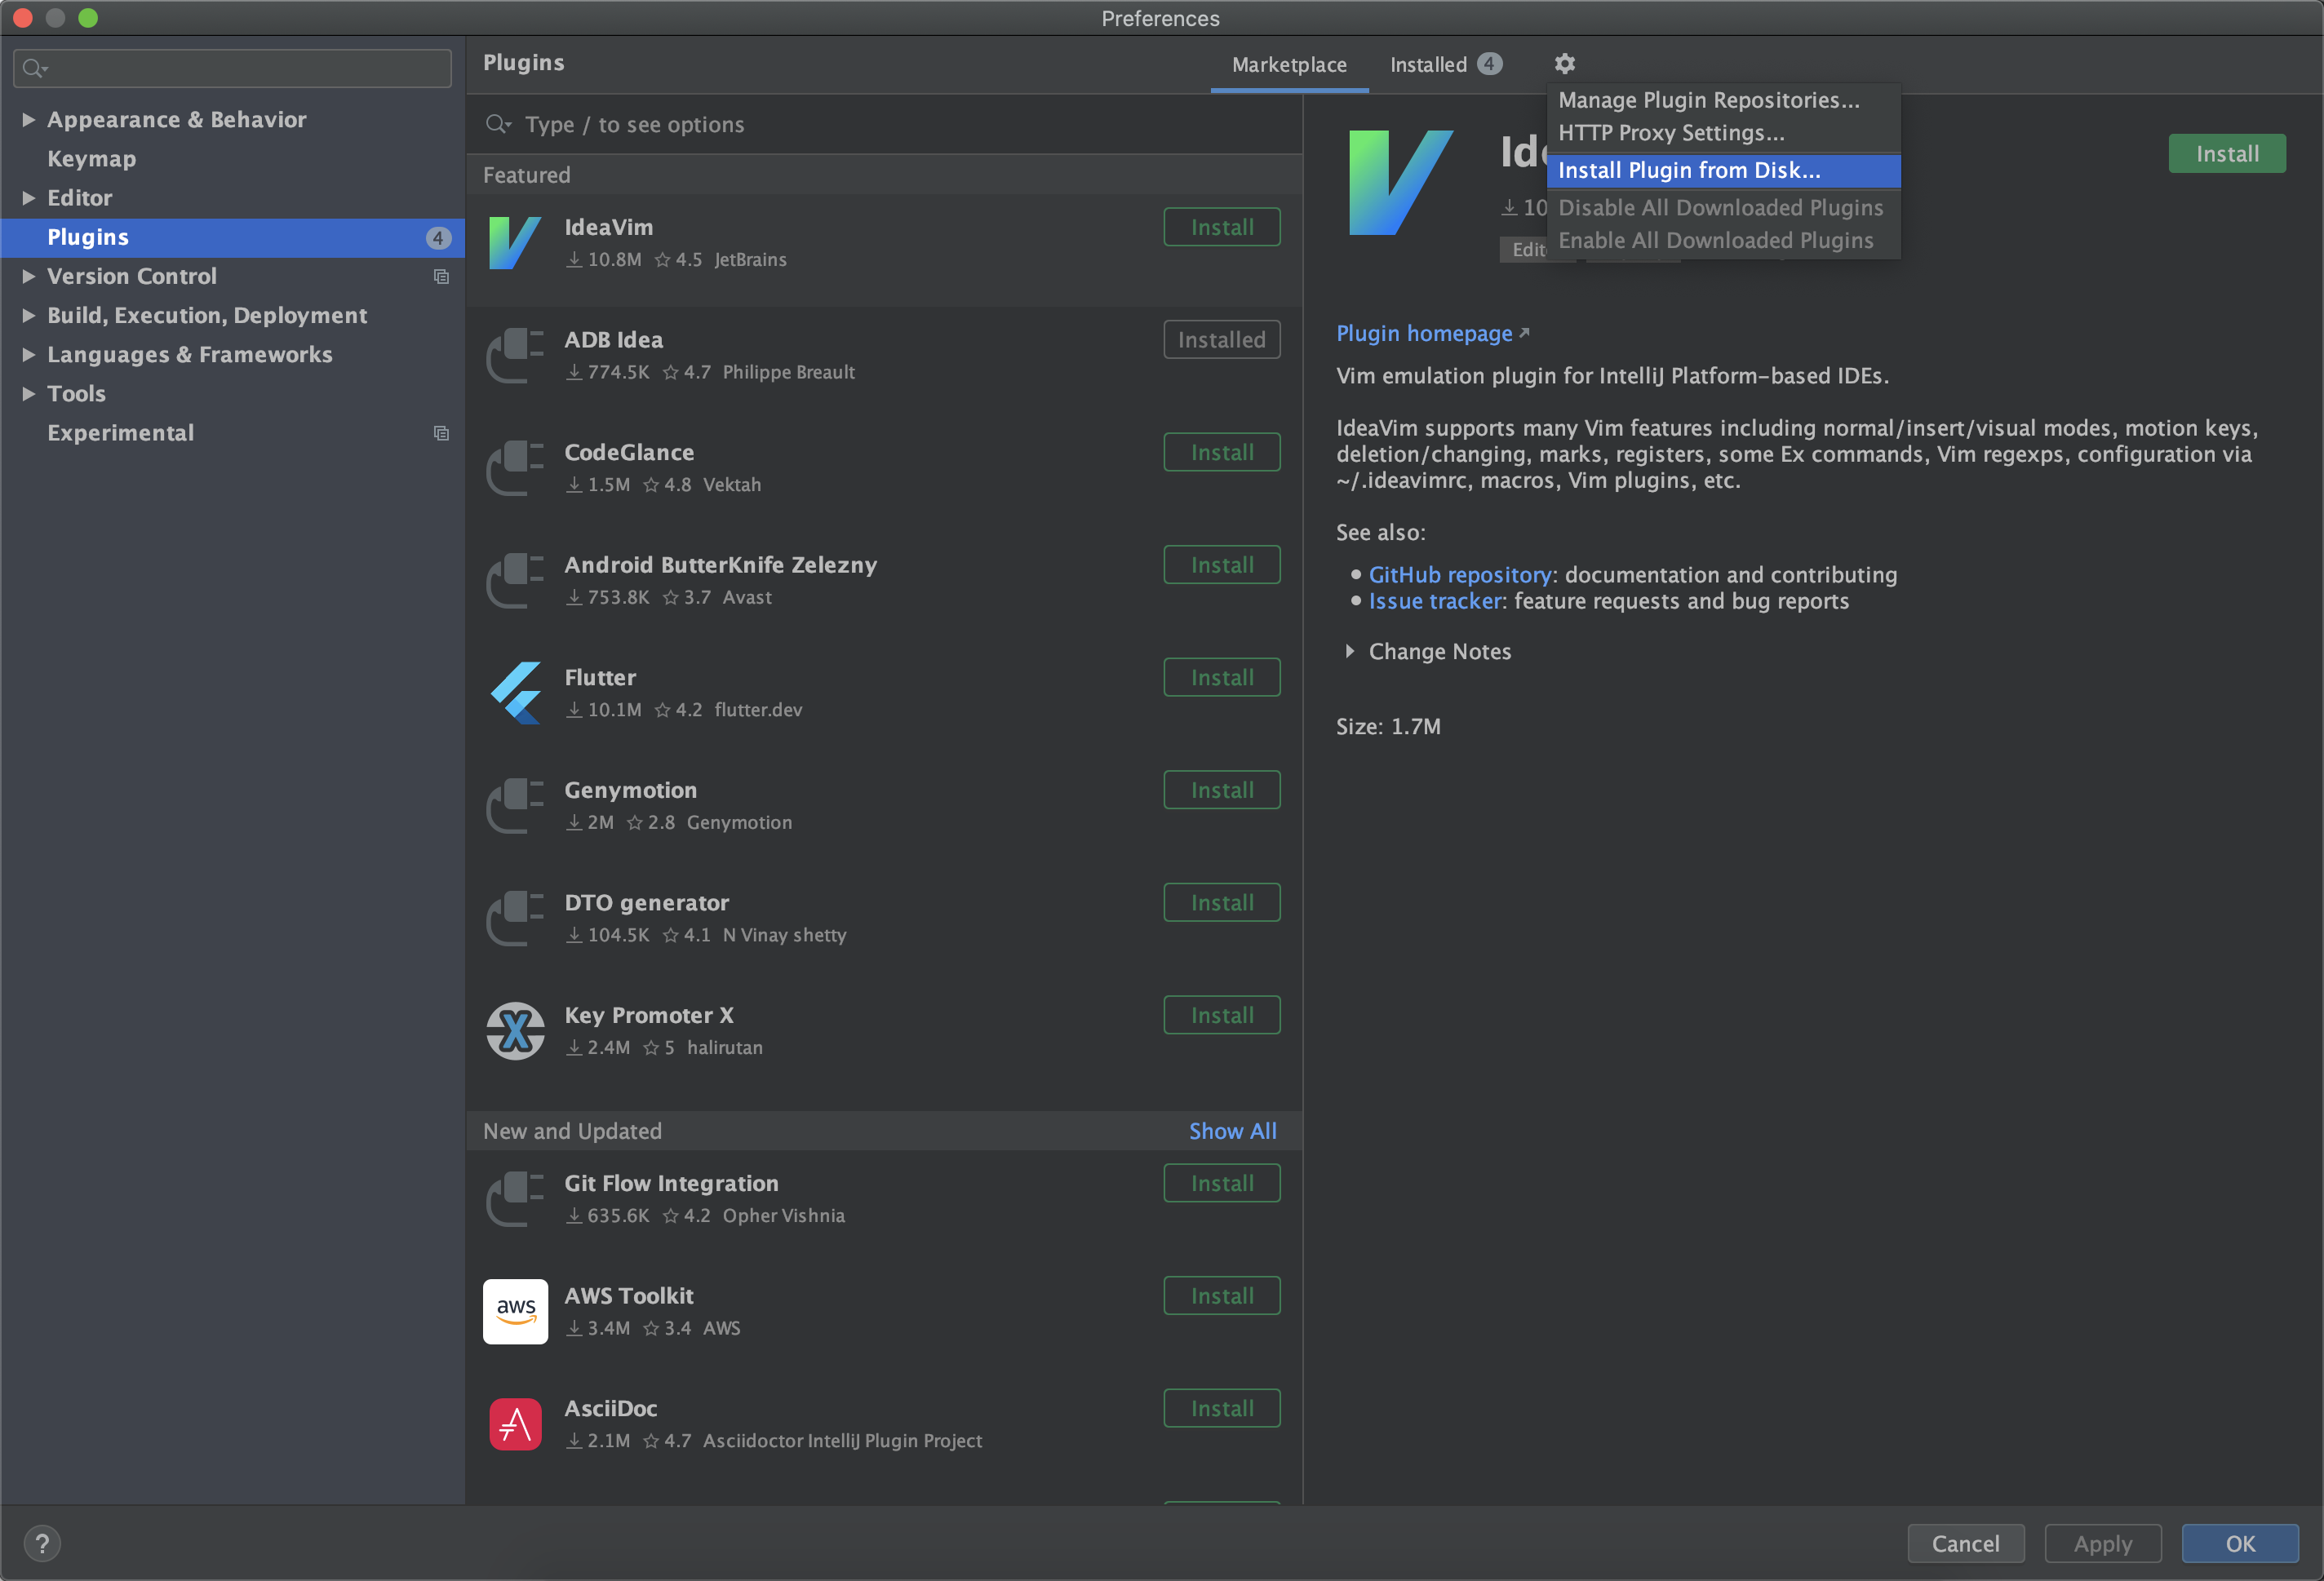This screenshot has height=1581, width=2324.
Task: Click the Flutter plugin icon
Action: 515,692
